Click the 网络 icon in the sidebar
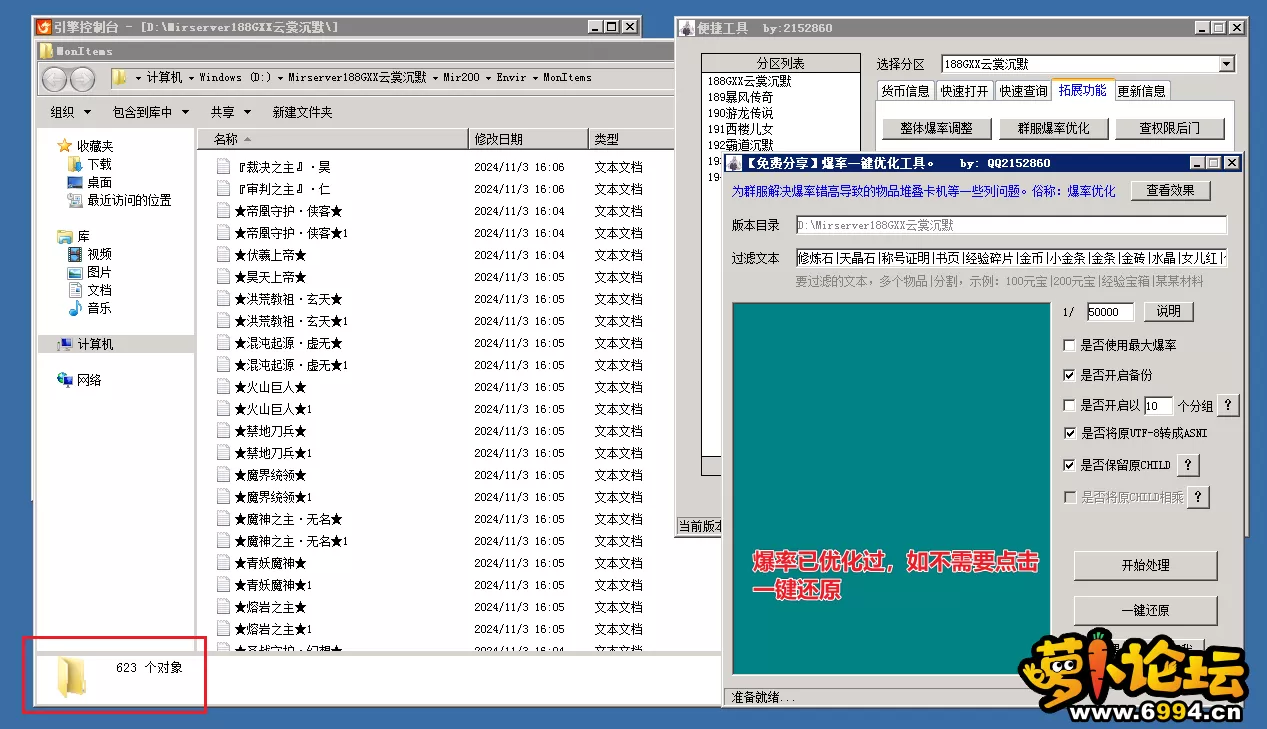1267x729 pixels. pos(65,380)
